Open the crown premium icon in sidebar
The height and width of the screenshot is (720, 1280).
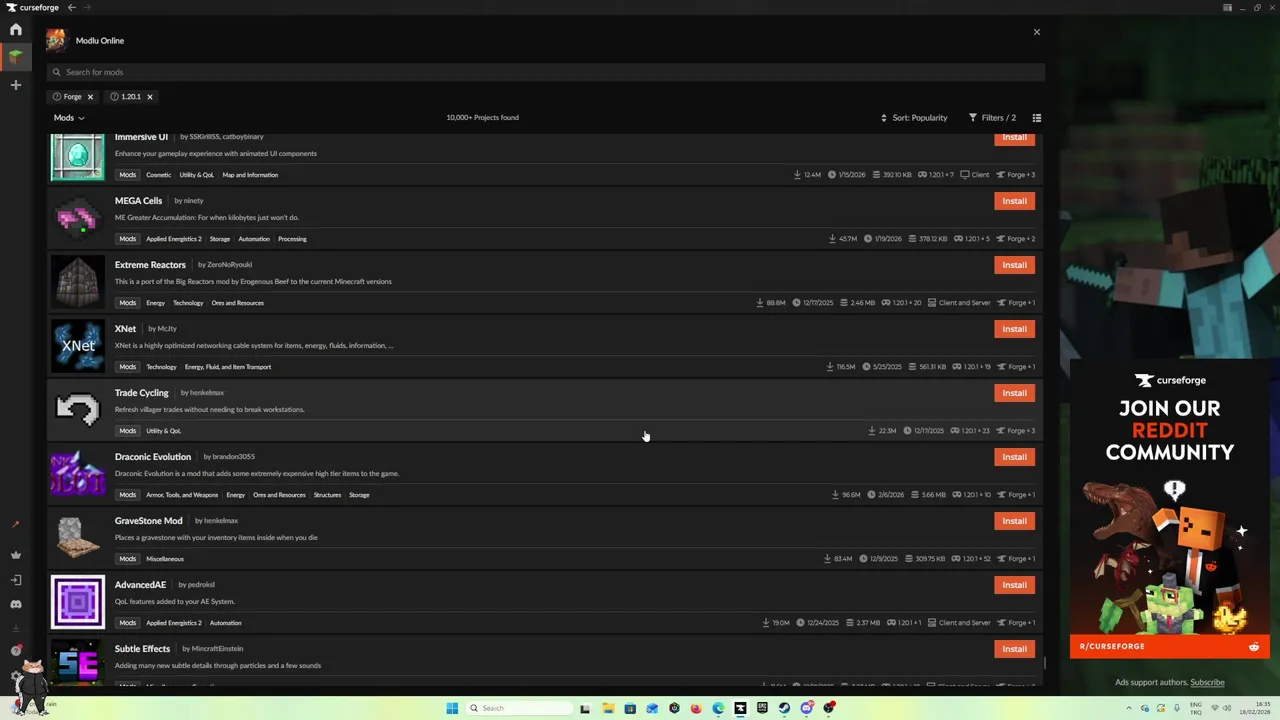[15, 555]
